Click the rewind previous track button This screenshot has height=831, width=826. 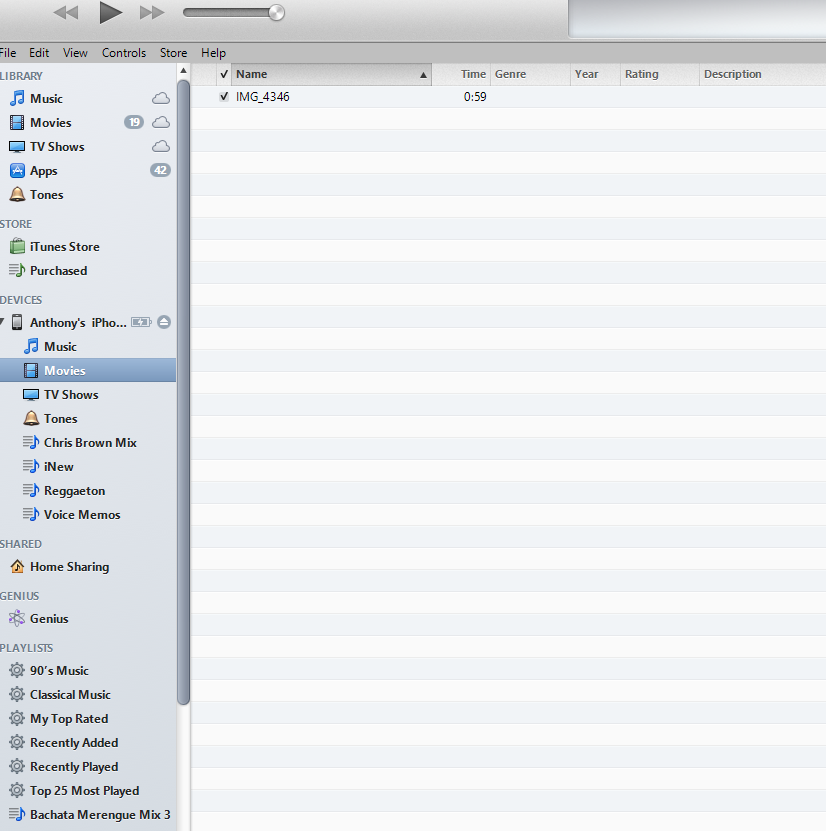point(66,12)
